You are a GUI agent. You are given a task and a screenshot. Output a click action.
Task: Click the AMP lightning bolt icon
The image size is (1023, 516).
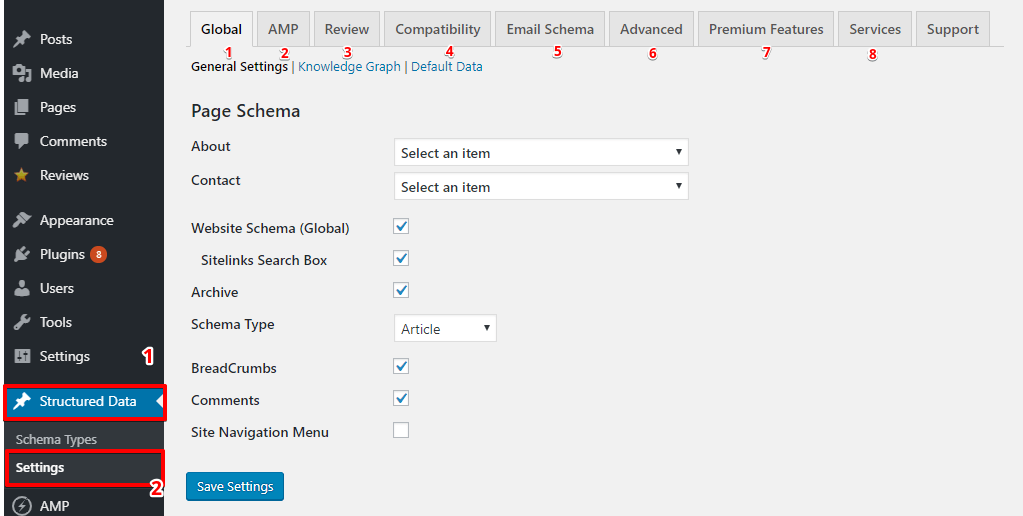point(22,506)
